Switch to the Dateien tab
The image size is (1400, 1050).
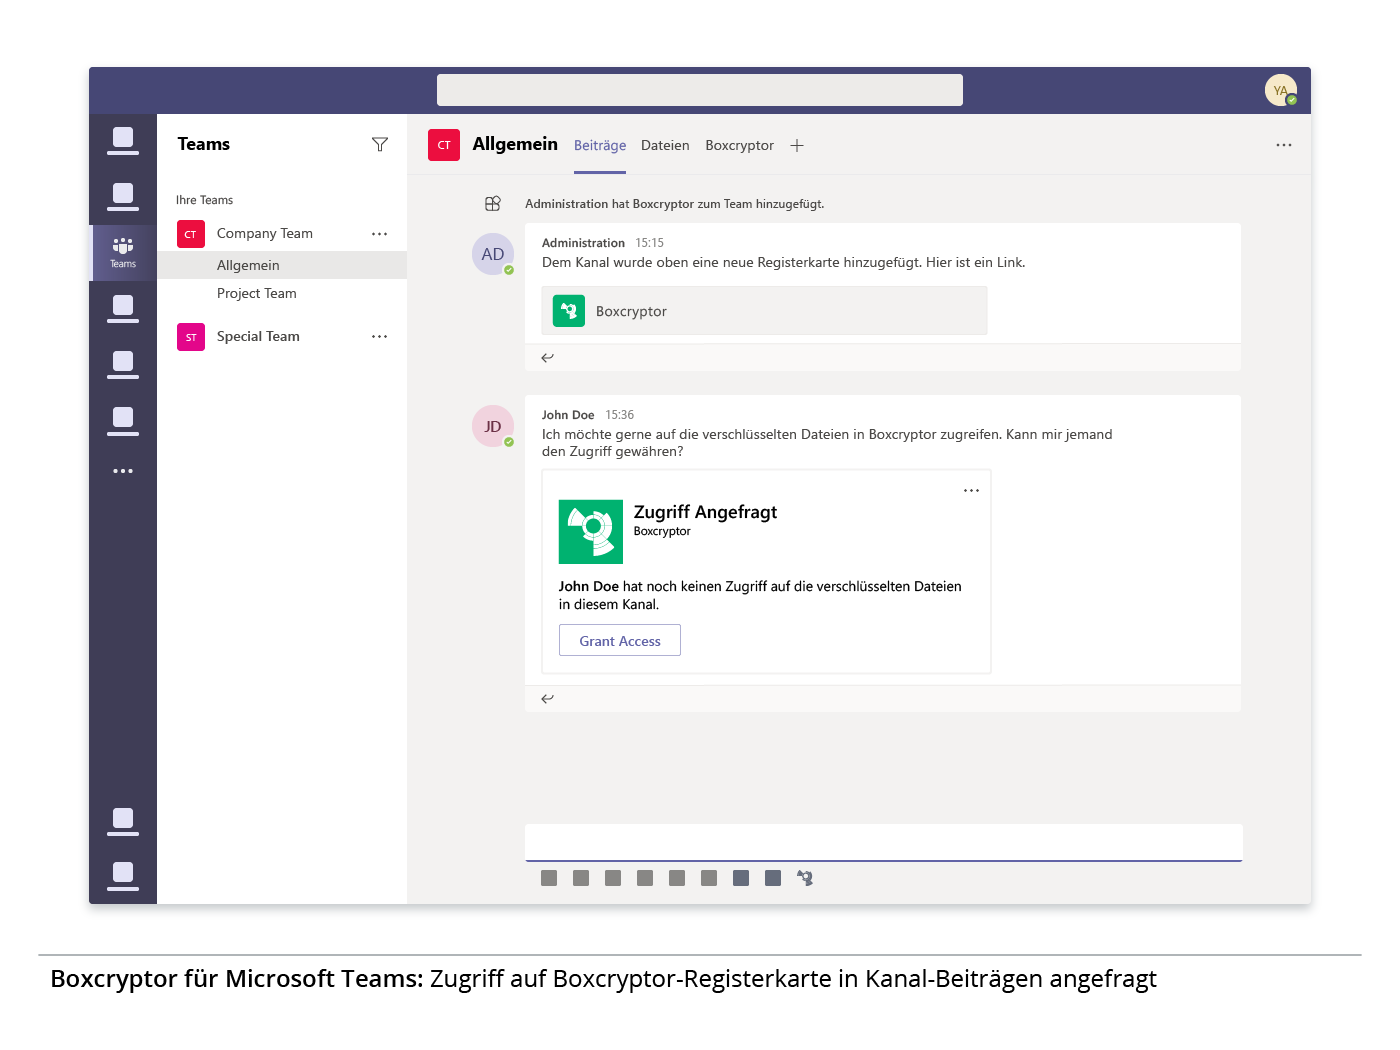tap(665, 146)
